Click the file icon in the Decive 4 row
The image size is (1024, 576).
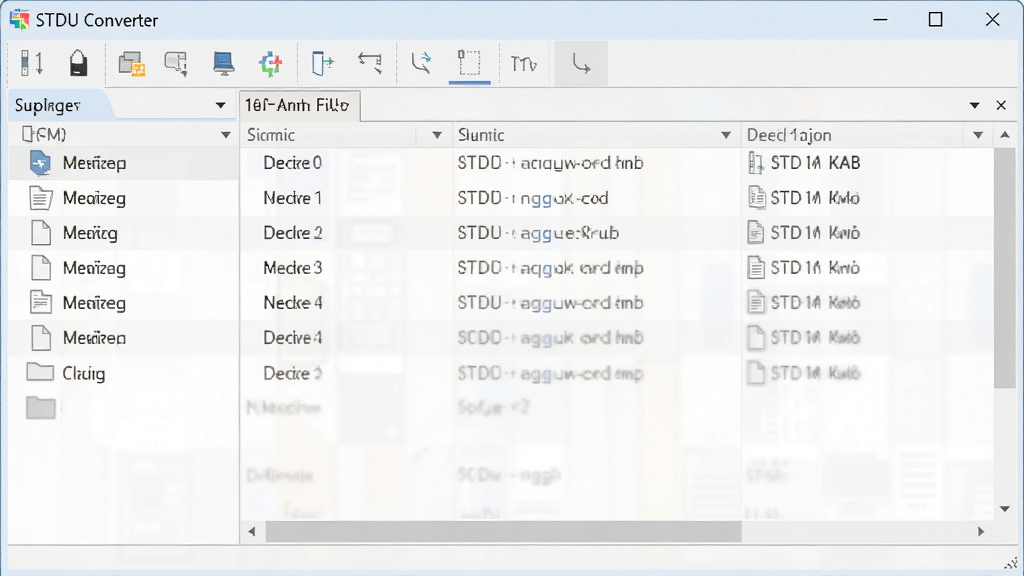click(756, 338)
